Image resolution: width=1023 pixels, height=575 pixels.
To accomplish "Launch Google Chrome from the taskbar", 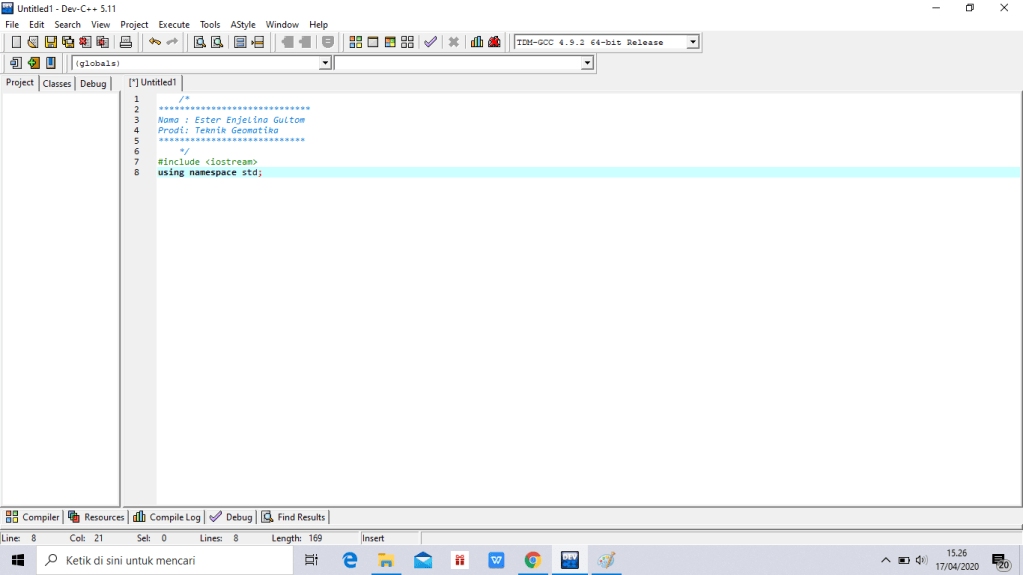I will 532,560.
